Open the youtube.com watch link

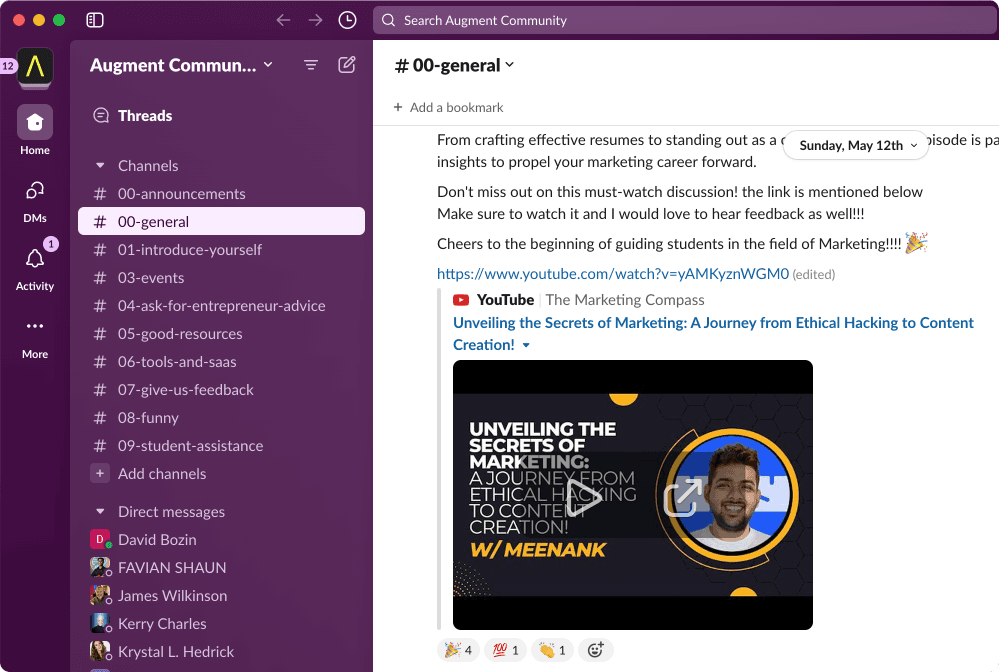pyautogui.click(x=613, y=274)
